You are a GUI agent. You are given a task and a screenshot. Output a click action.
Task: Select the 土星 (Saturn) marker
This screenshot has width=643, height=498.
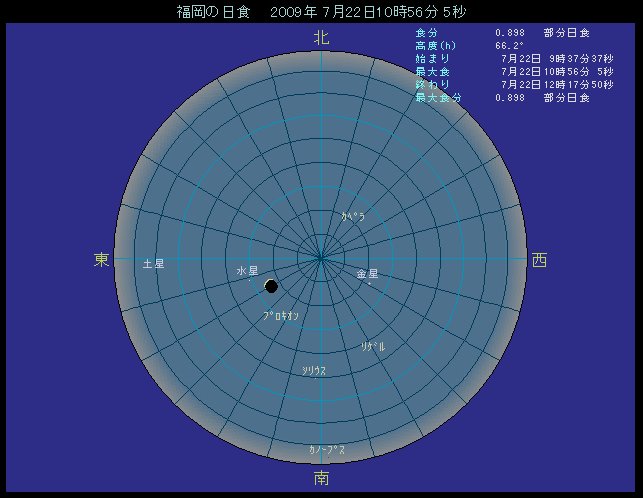(154, 264)
